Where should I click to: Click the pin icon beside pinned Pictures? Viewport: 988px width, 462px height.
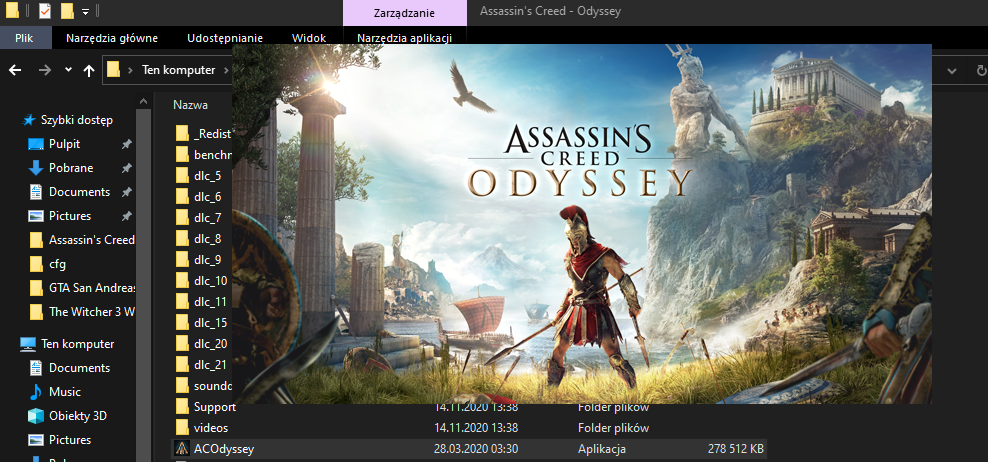pyautogui.click(x=127, y=216)
